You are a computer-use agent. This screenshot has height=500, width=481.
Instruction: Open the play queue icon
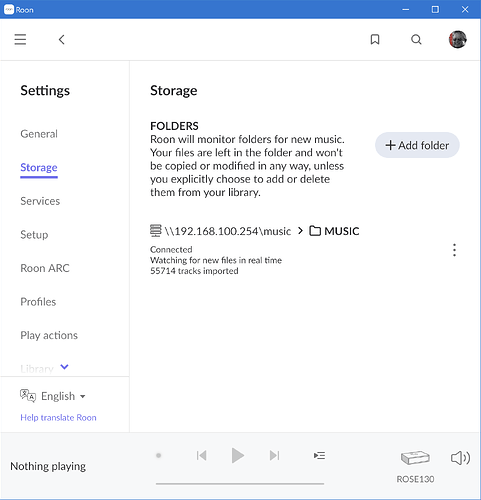tap(319, 455)
